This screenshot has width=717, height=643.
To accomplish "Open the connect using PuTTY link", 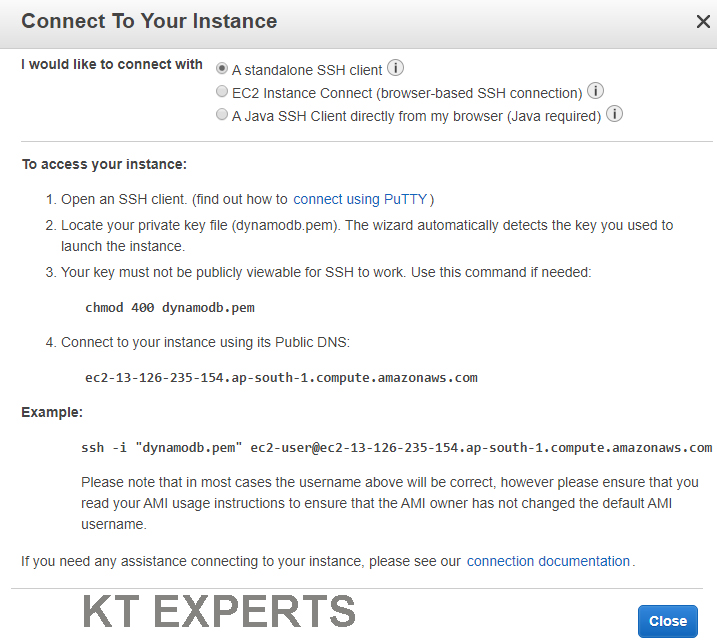I will coord(360,199).
